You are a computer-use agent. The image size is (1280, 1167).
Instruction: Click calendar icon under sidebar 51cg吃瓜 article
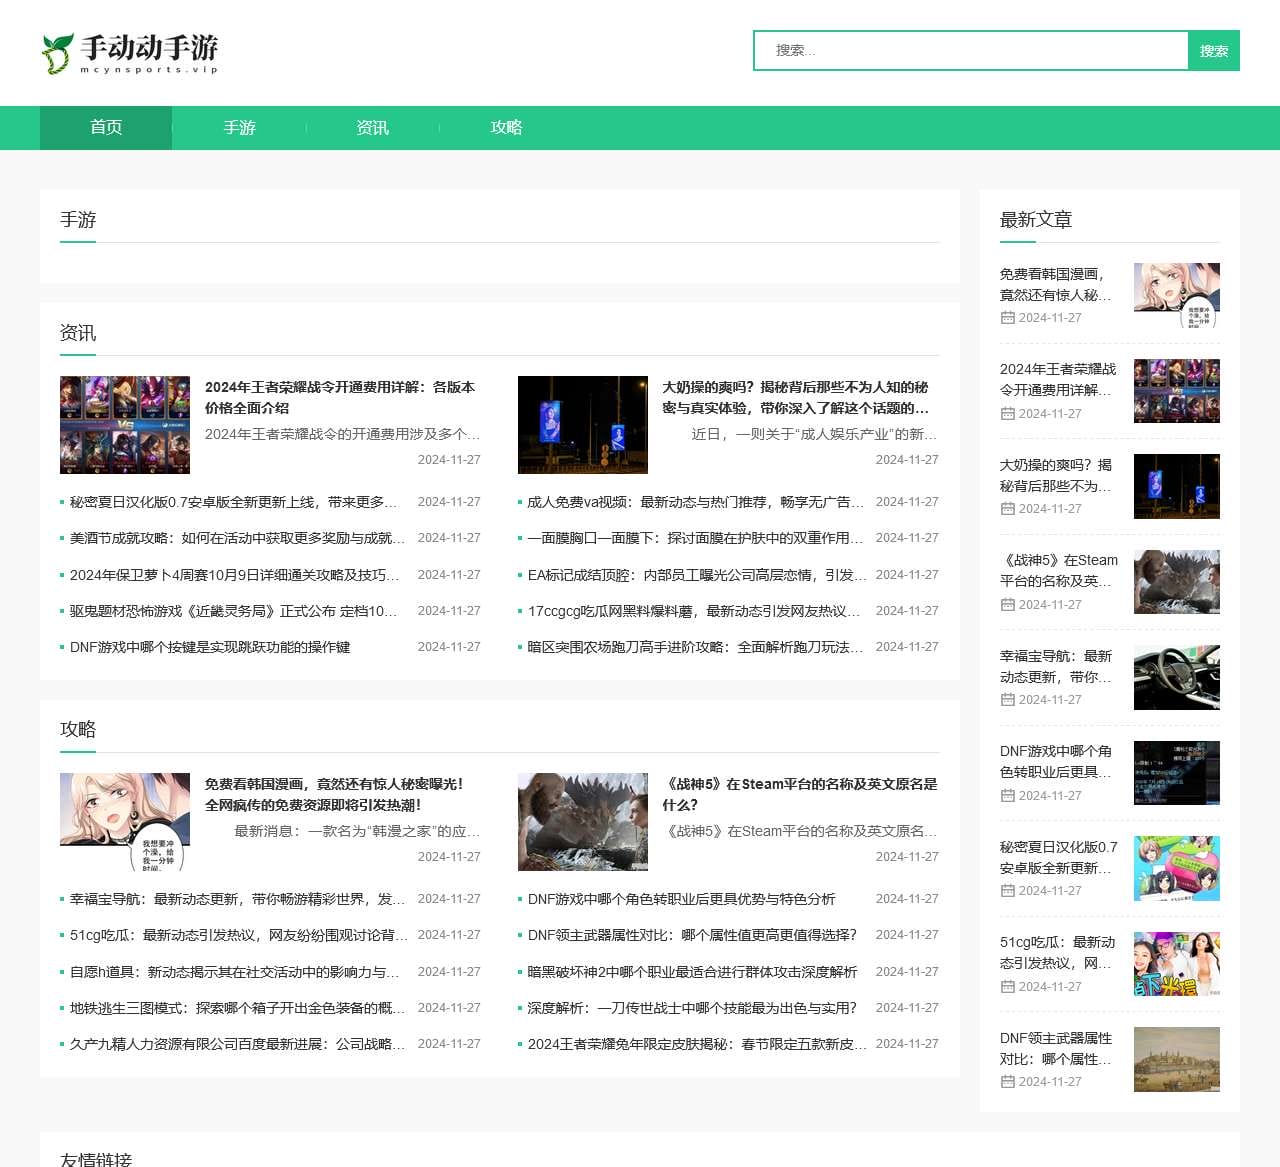pos(1008,987)
